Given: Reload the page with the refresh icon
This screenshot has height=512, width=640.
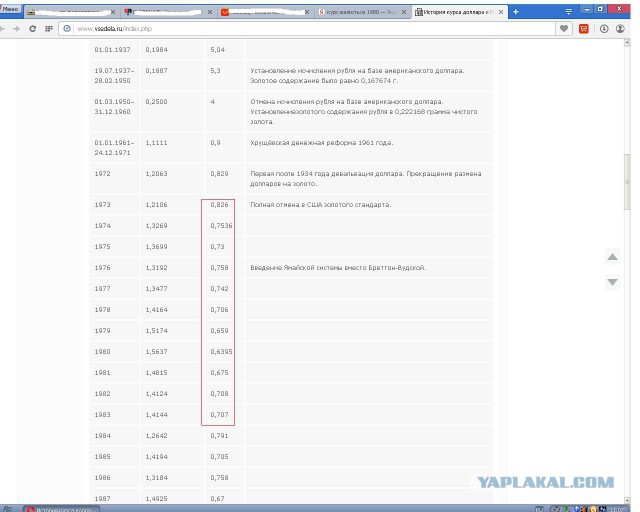Looking at the screenshot, I should pos(33,29).
